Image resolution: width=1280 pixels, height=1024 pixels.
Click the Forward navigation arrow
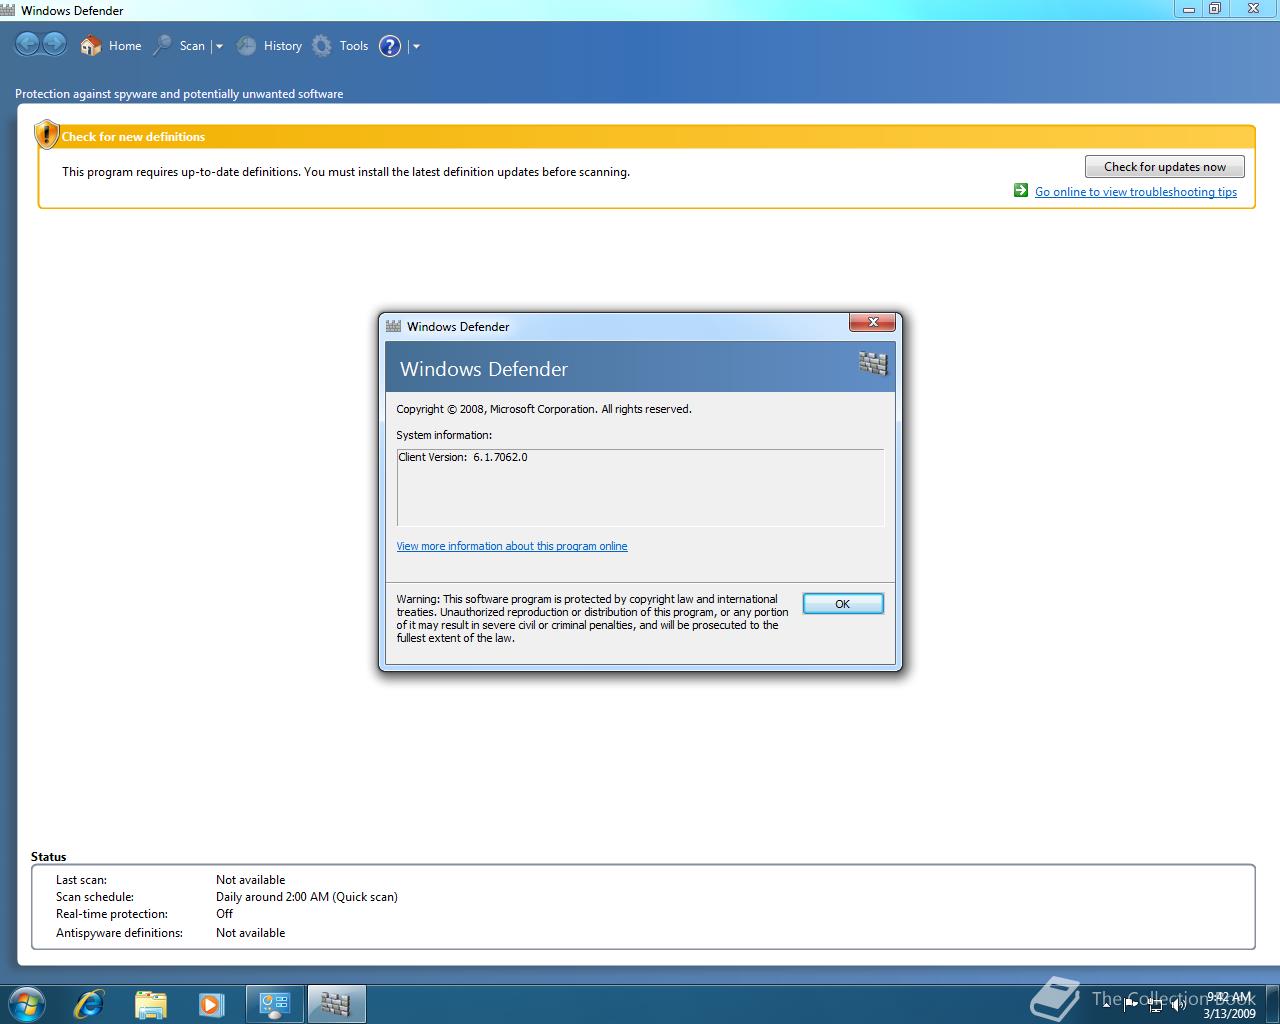pyautogui.click(x=54, y=44)
